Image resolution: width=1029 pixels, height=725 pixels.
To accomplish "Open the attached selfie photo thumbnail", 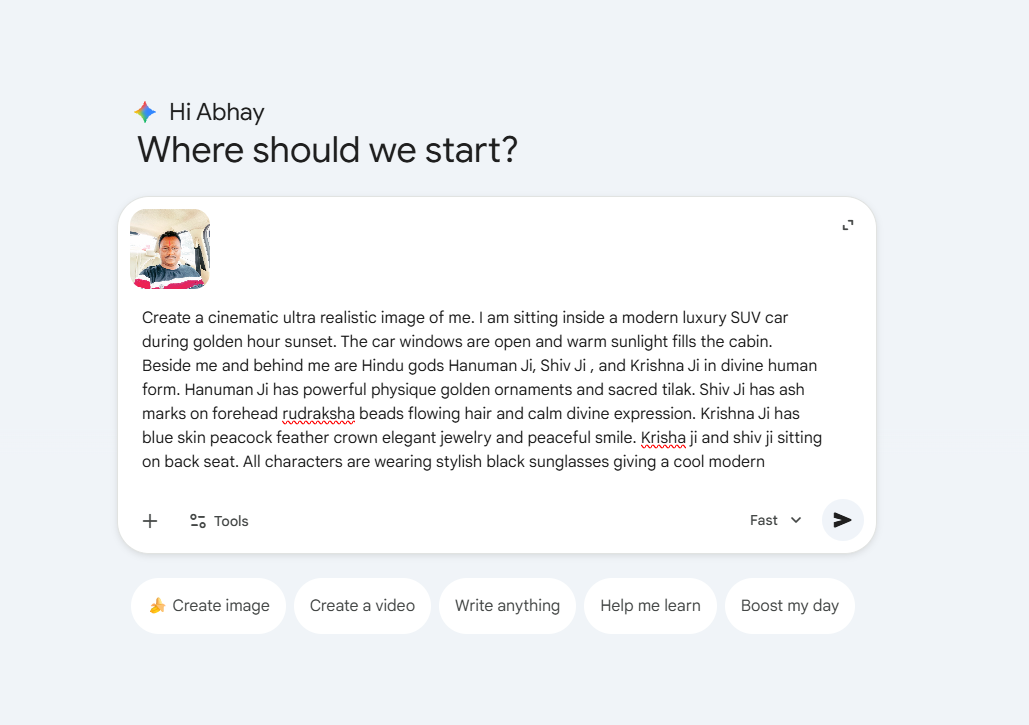I will point(170,249).
